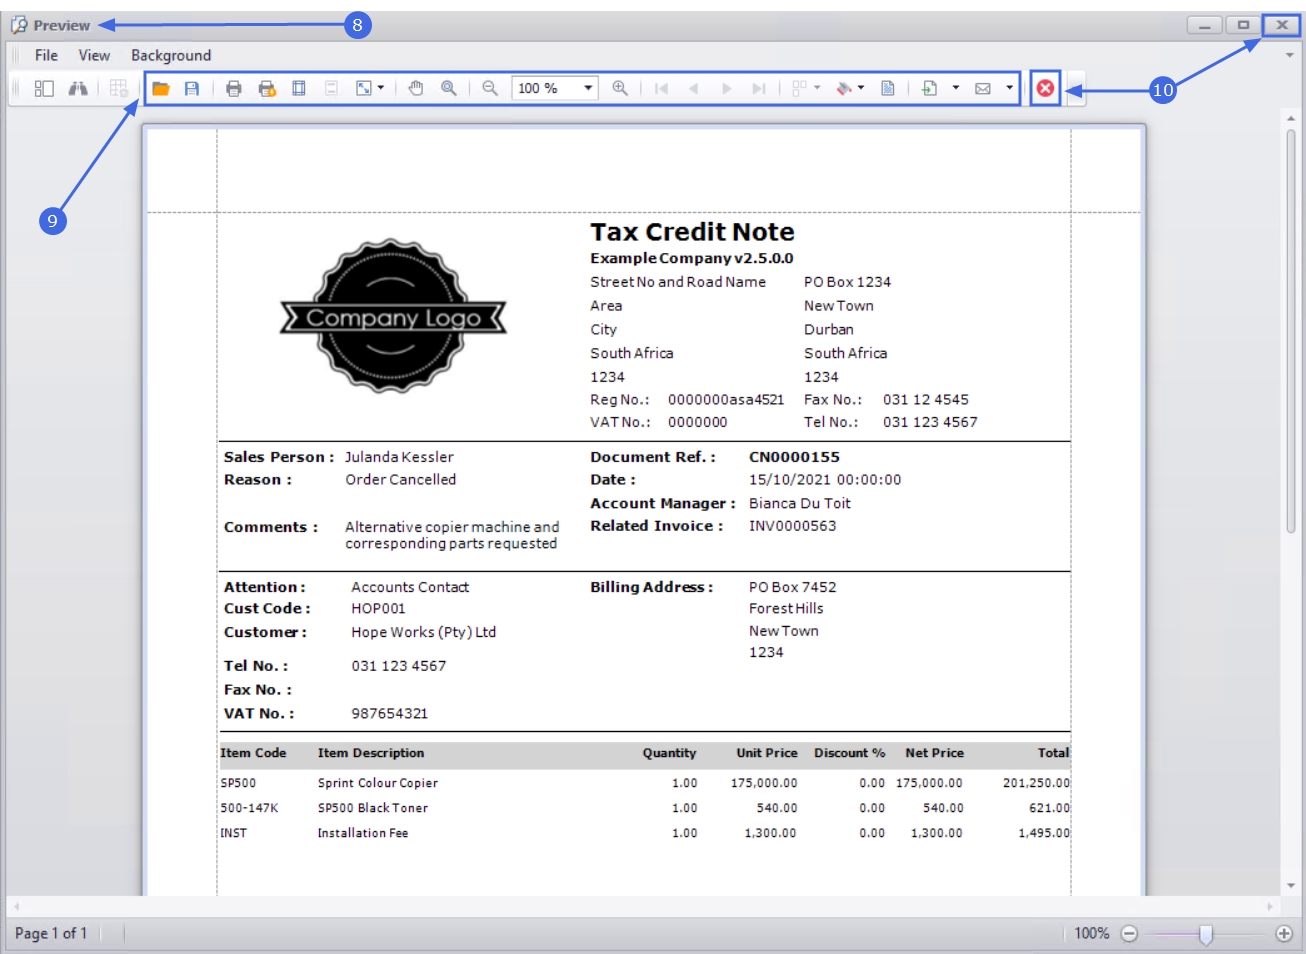Click the document reference CN0000155
Screen dimensions: 1306x954
(x=794, y=457)
